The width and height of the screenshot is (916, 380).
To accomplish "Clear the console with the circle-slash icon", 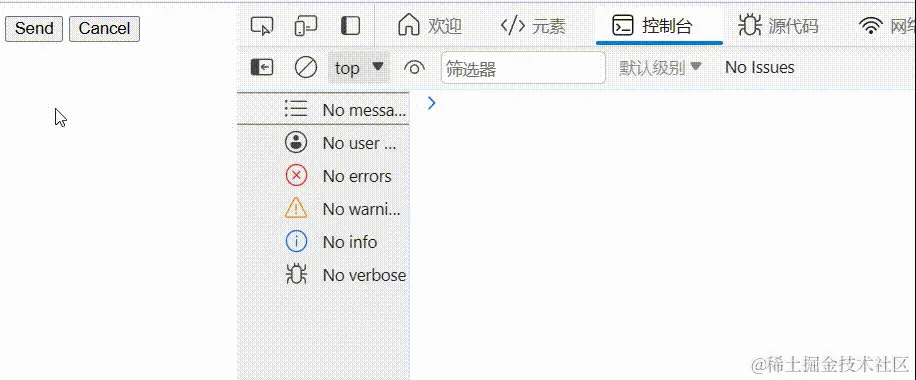I will pos(306,68).
